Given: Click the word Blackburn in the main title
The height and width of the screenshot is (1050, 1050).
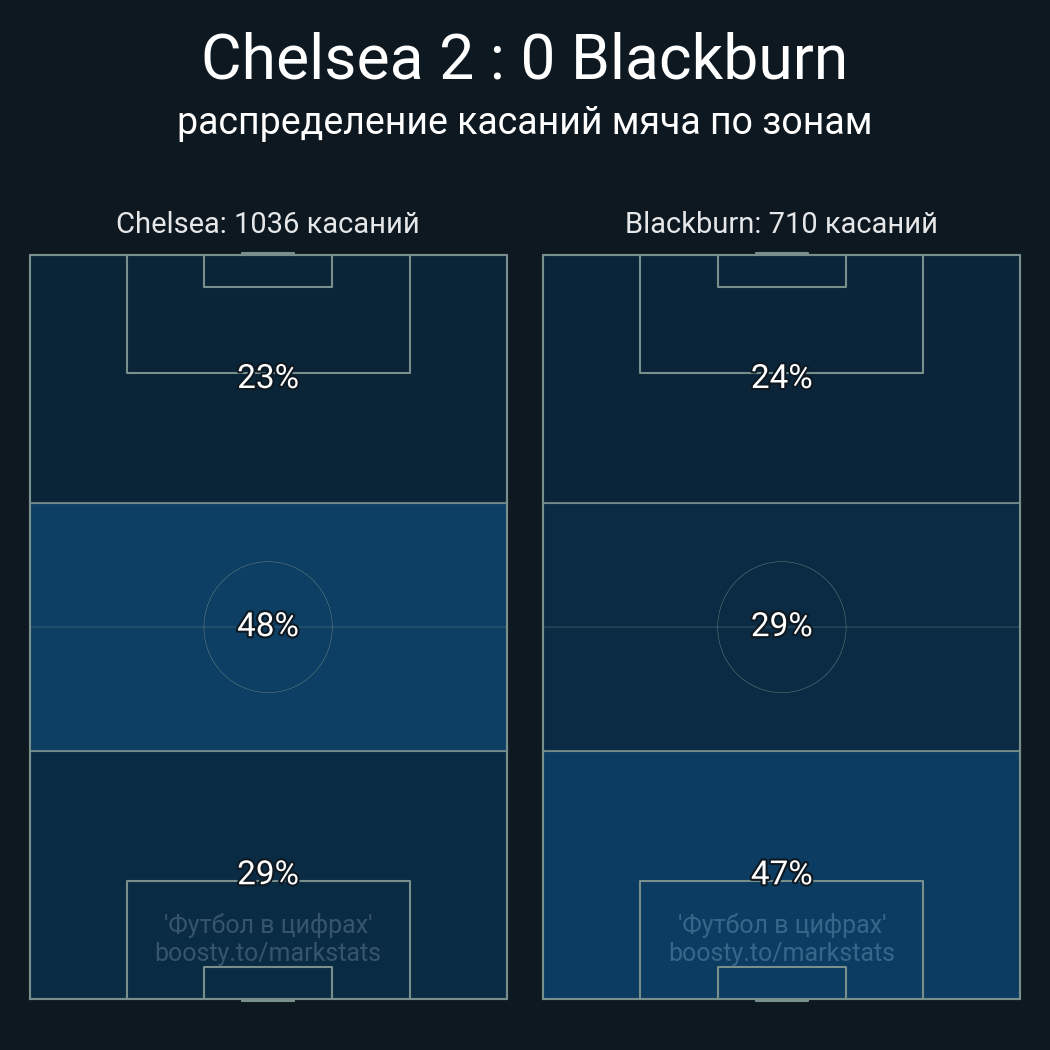Looking at the screenshot, I should pyautogui.click(x=710, y=58).
